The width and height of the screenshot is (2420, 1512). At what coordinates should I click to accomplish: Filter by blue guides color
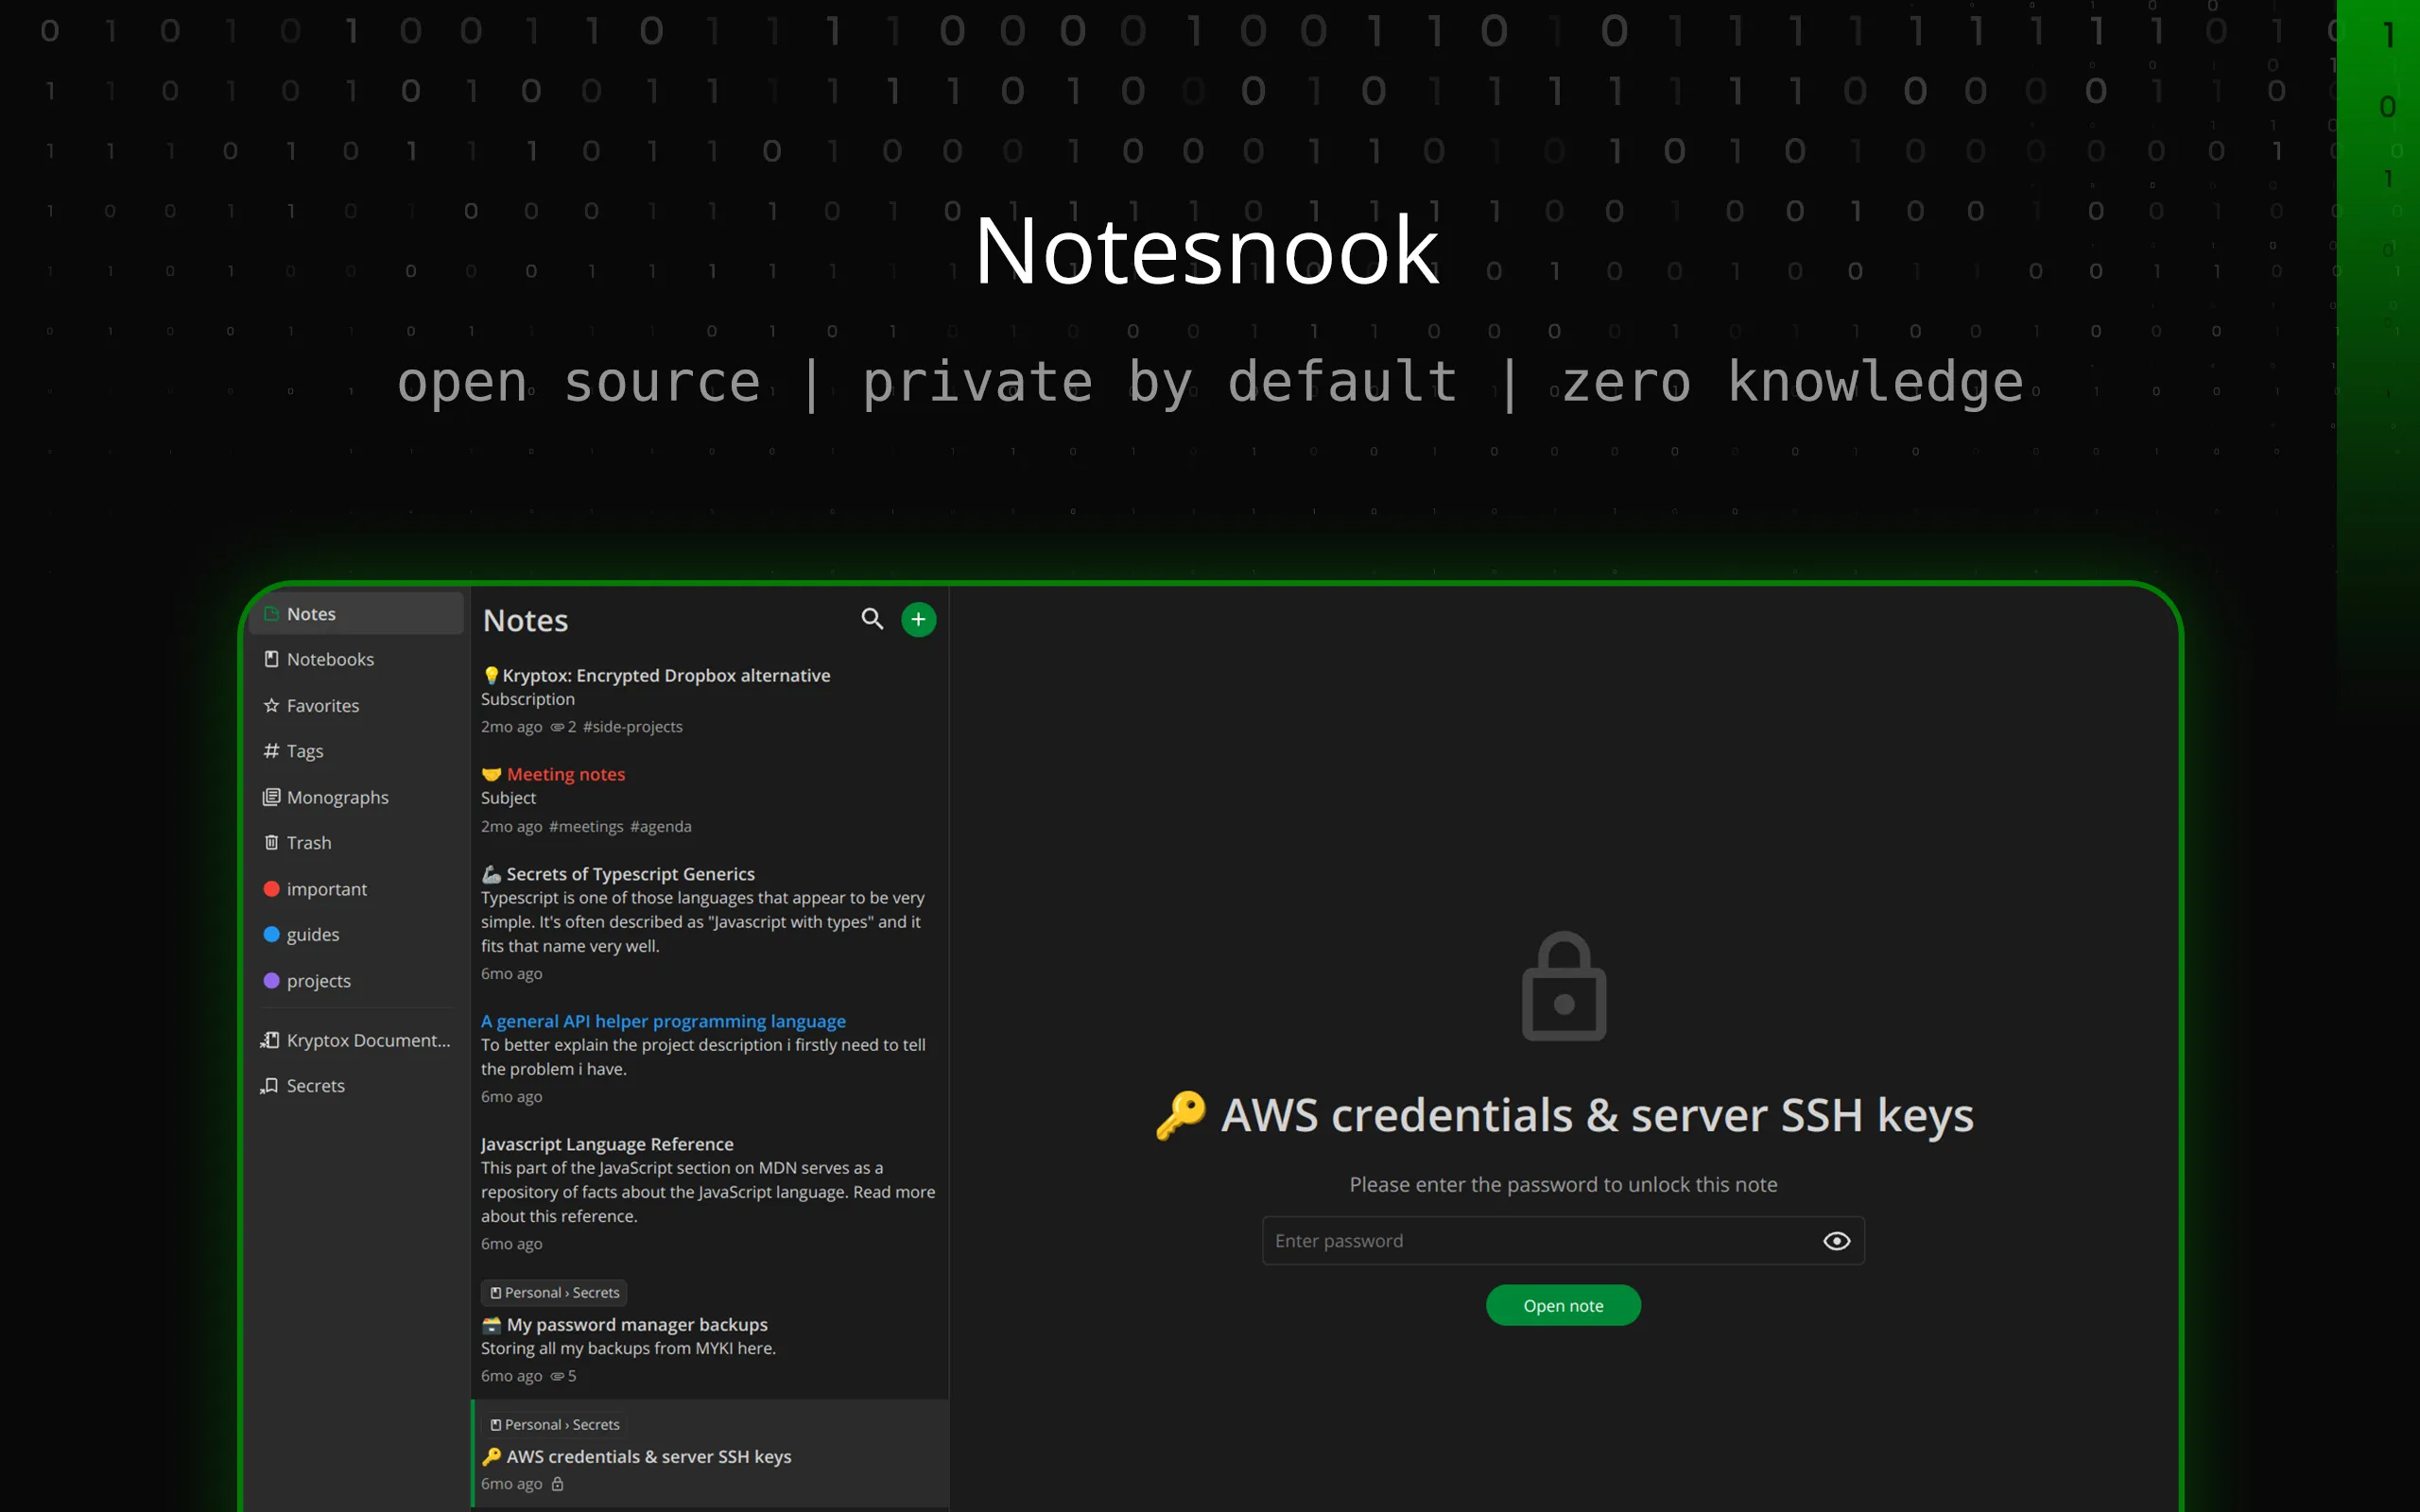pos(312,935)
